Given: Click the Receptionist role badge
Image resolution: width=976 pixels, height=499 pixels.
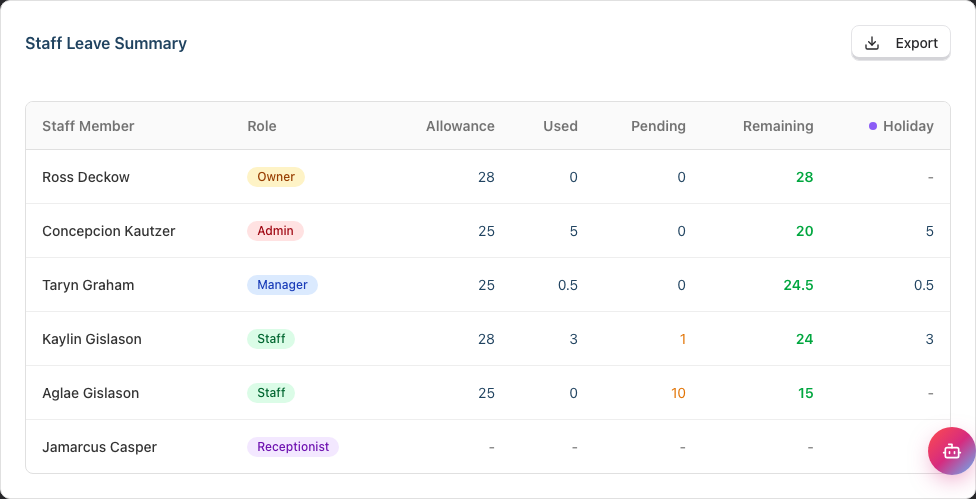Looking at the screenshot, I should [x=293, y=447].
